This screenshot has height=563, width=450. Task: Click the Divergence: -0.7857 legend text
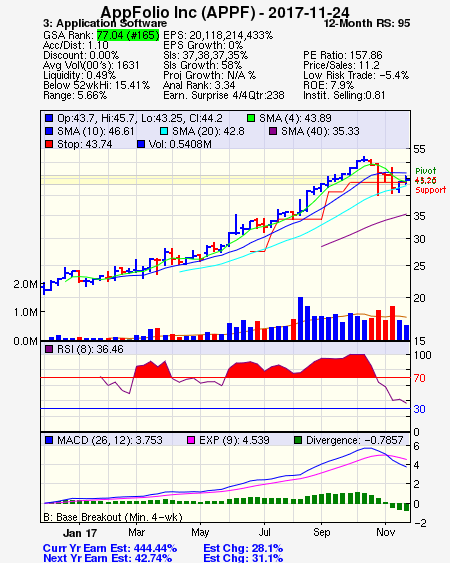[x=355, y=440]
